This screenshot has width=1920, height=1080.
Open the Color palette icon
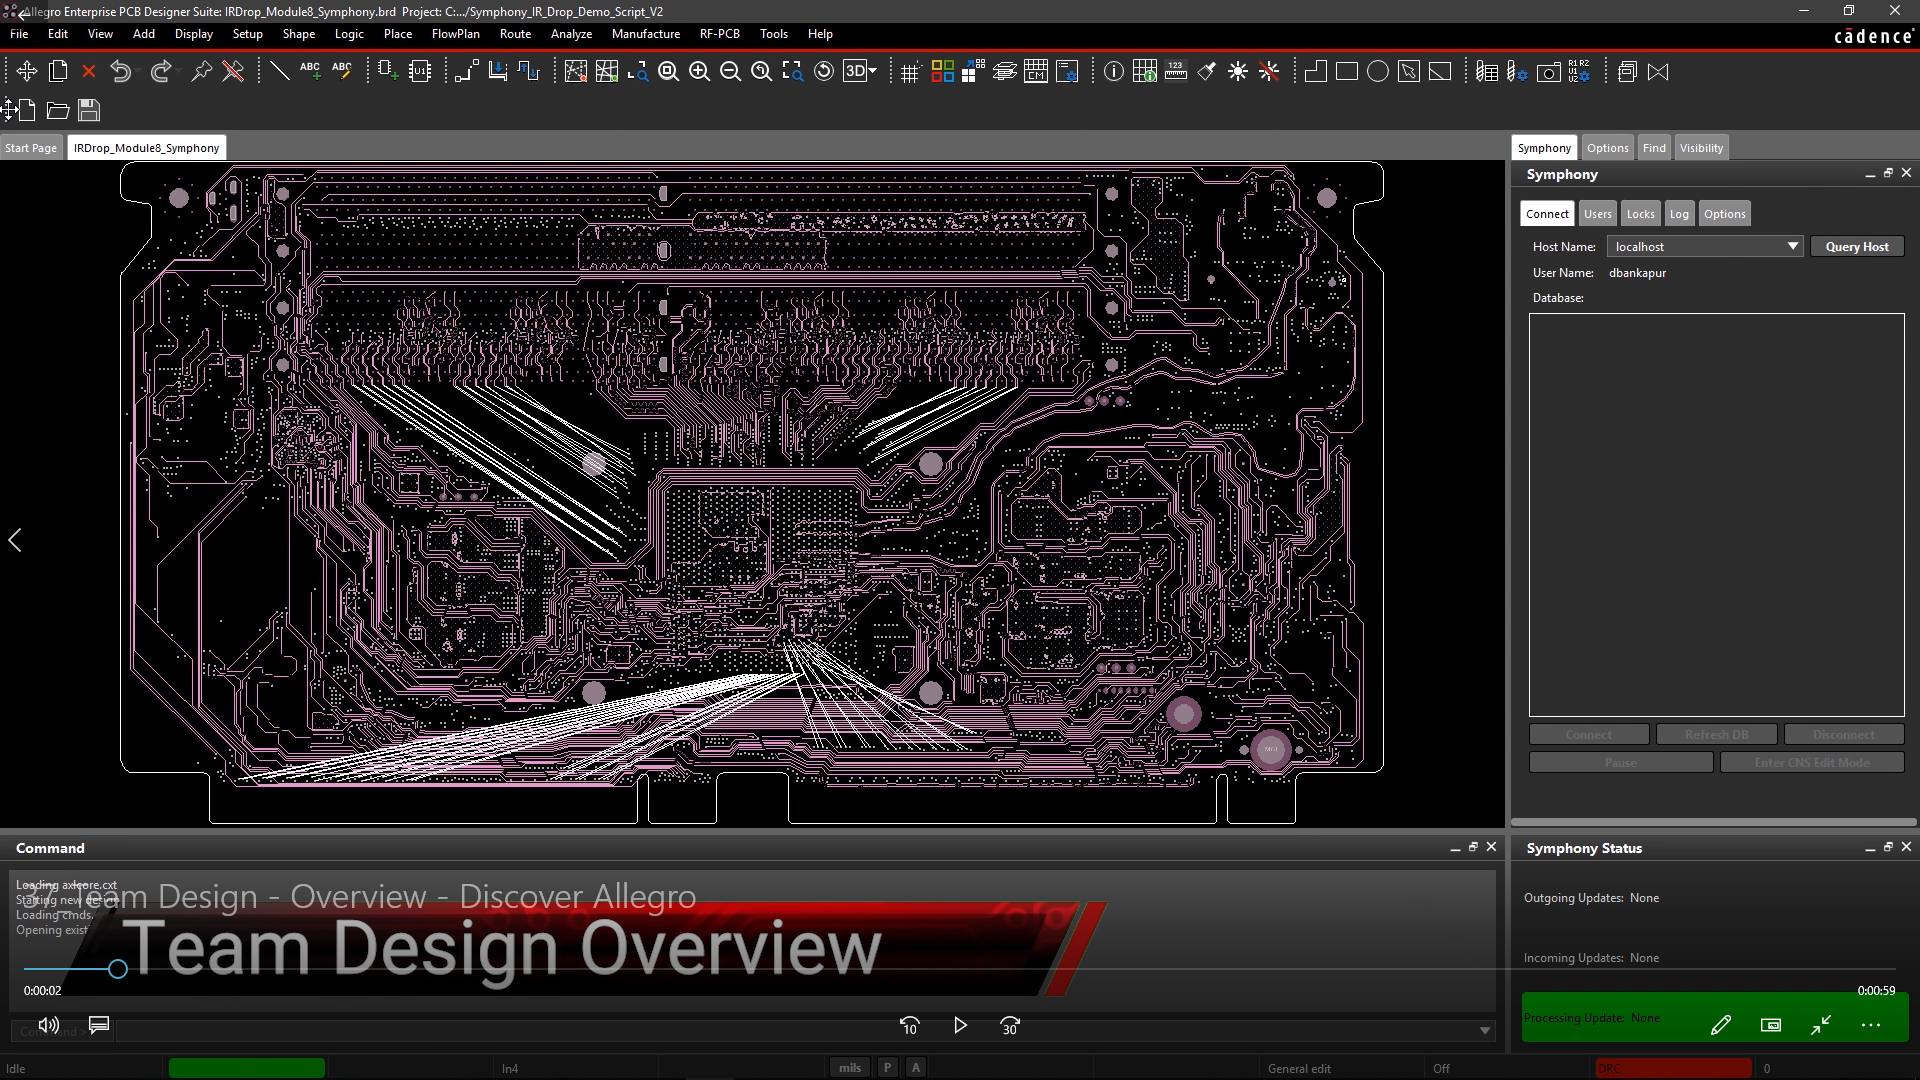click(x=942, y=71)
